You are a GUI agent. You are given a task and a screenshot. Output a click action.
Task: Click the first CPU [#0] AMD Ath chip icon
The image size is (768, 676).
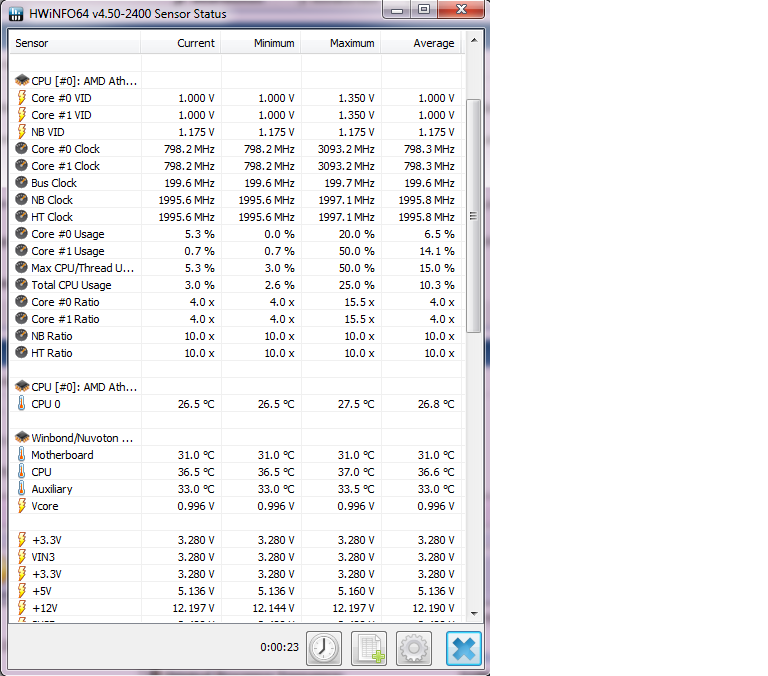click(22, 80)
